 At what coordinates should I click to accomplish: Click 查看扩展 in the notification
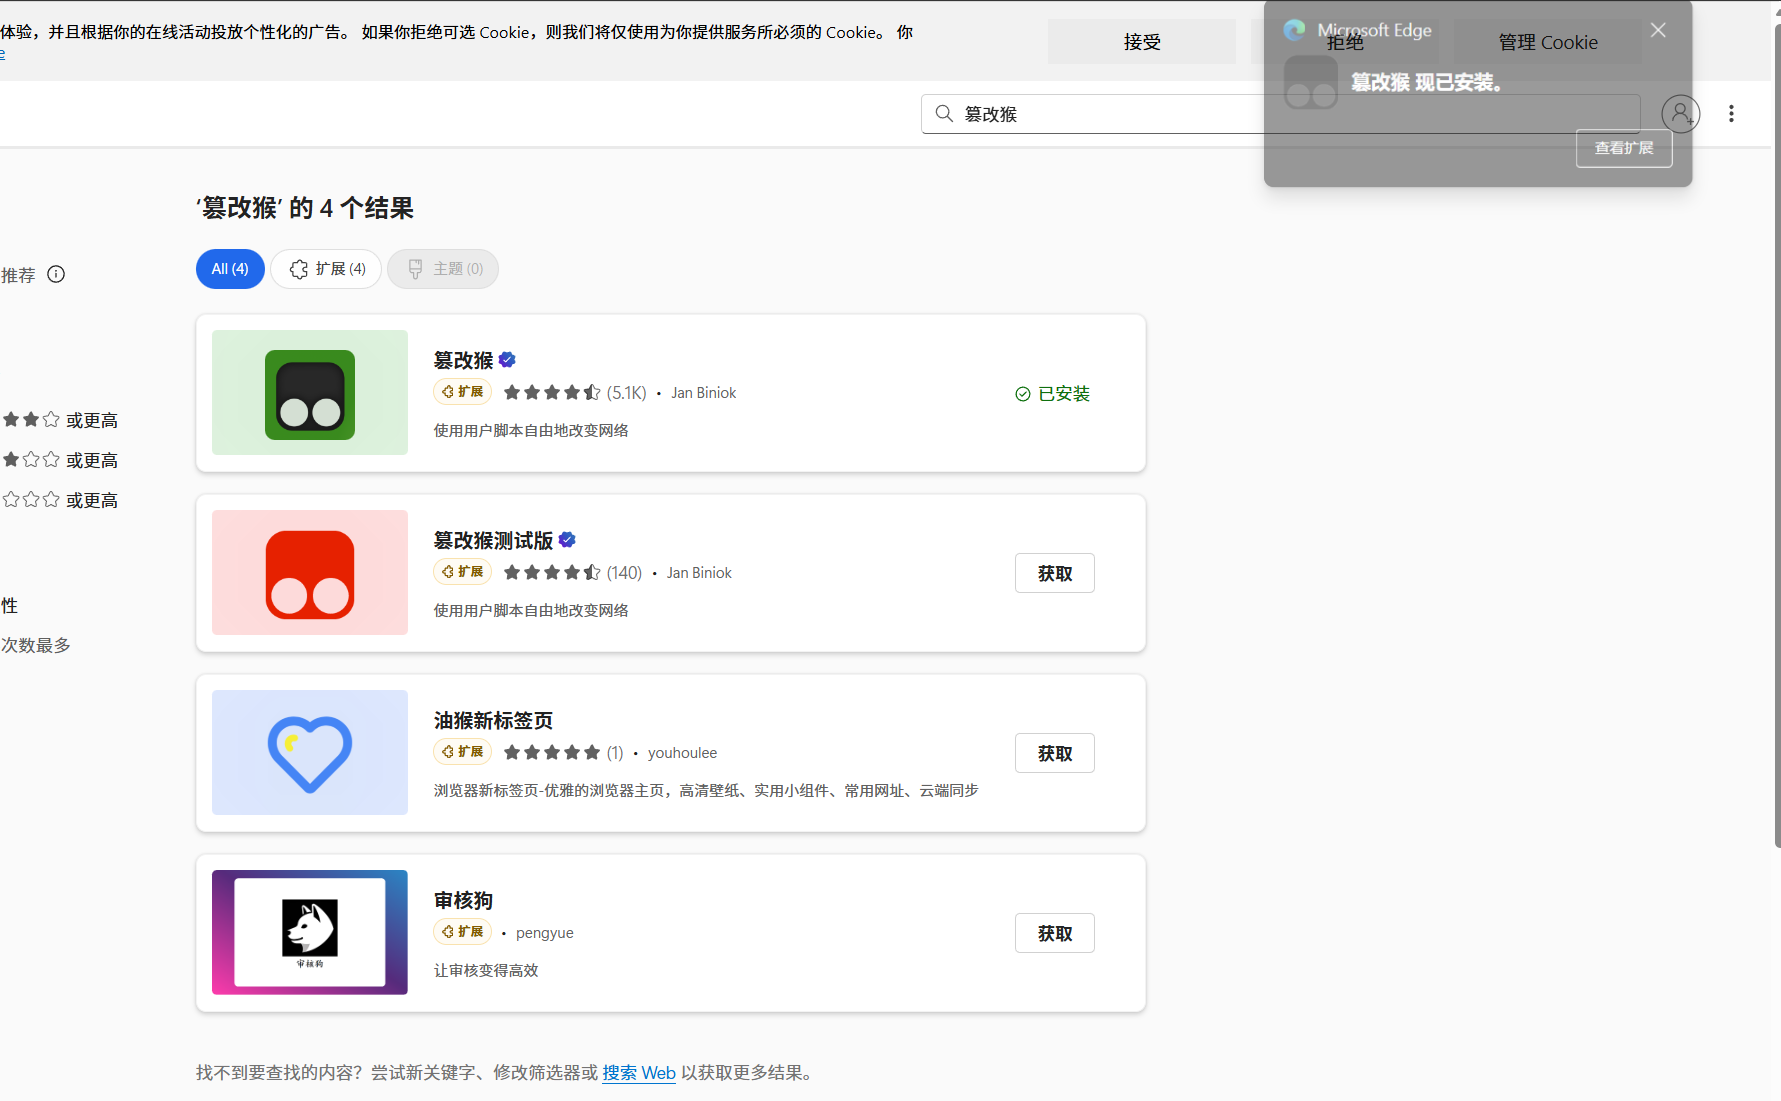pos(1624,148)
